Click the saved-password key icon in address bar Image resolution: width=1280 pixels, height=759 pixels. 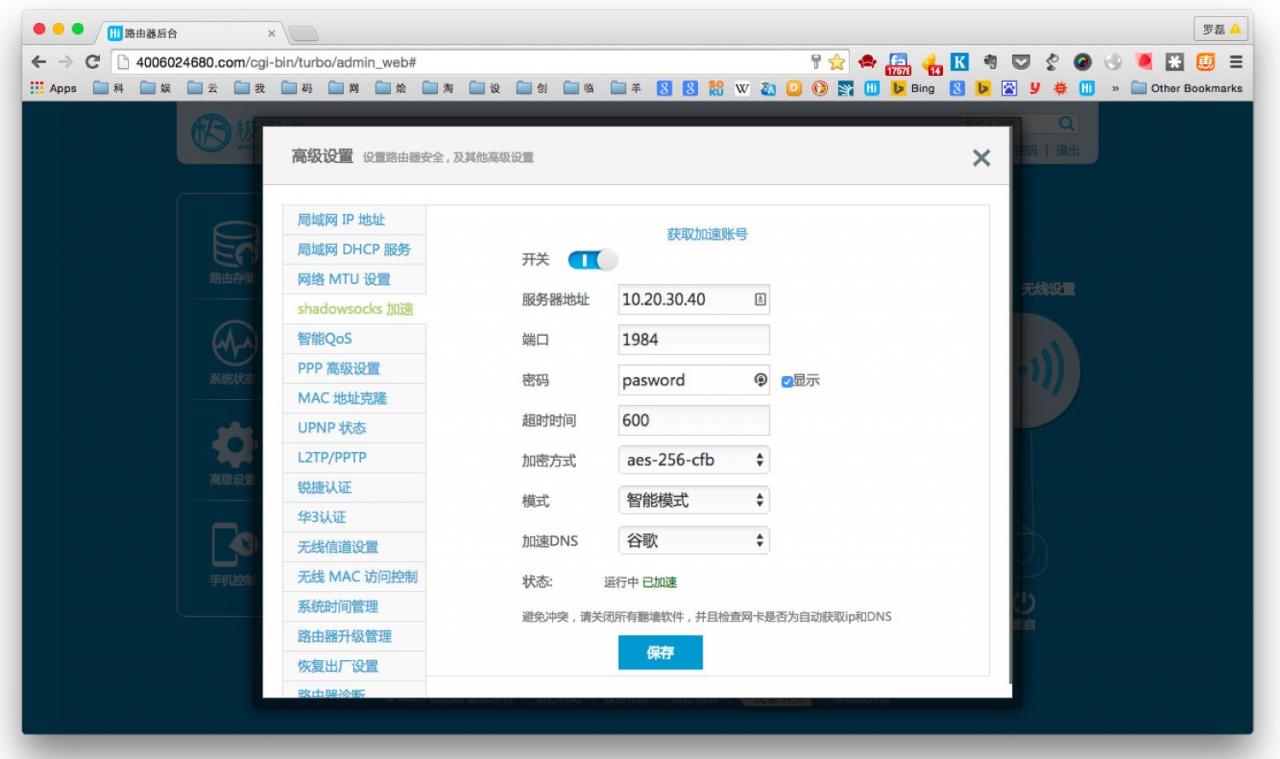tap(817, 62)
